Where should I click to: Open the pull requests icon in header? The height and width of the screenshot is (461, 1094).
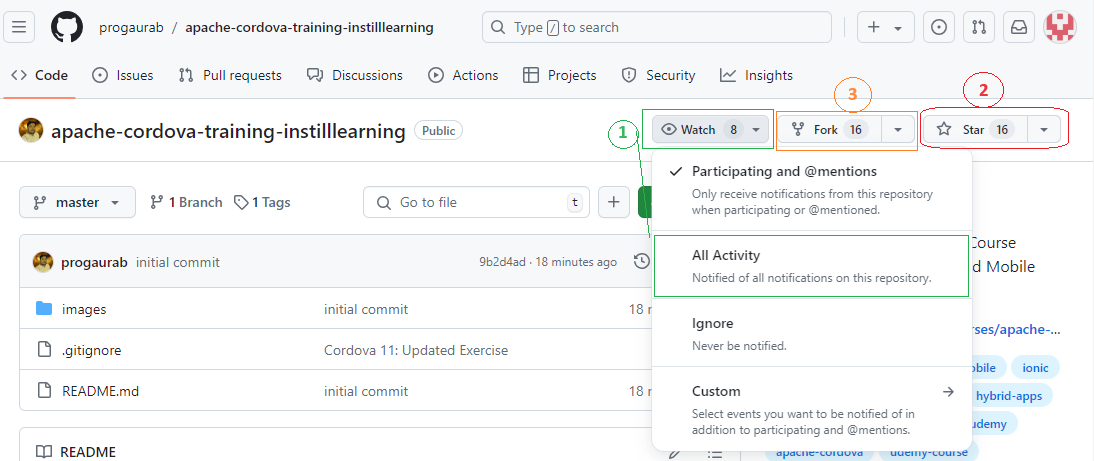(x=978, y=27)
